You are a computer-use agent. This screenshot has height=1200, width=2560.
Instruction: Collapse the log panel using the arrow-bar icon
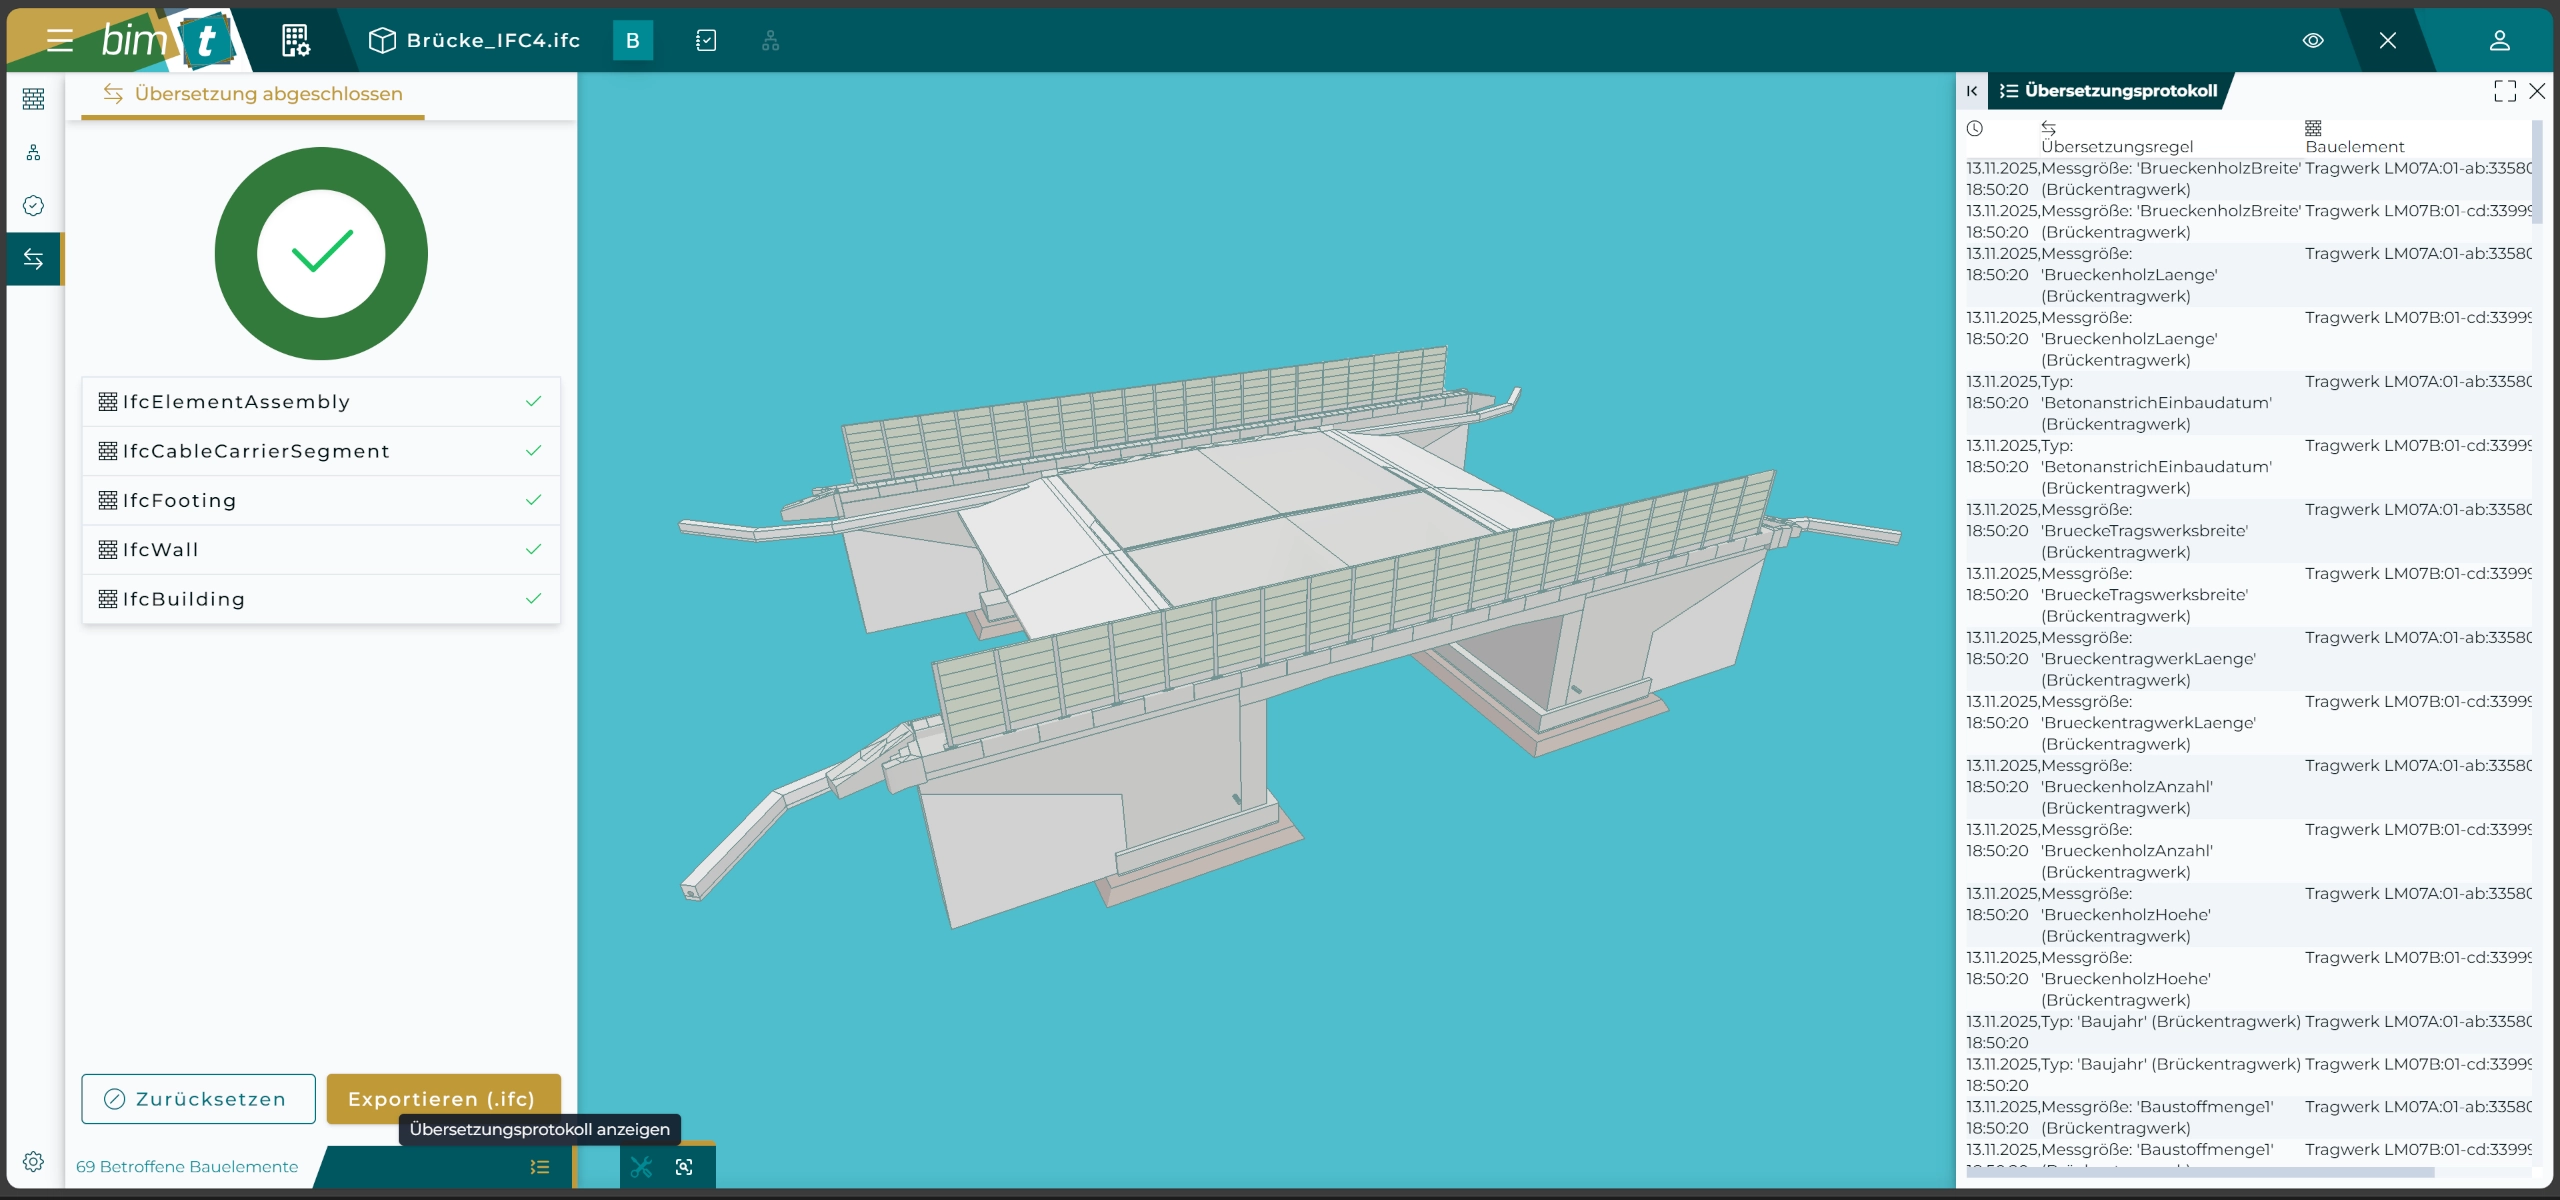coord(1971,91)
